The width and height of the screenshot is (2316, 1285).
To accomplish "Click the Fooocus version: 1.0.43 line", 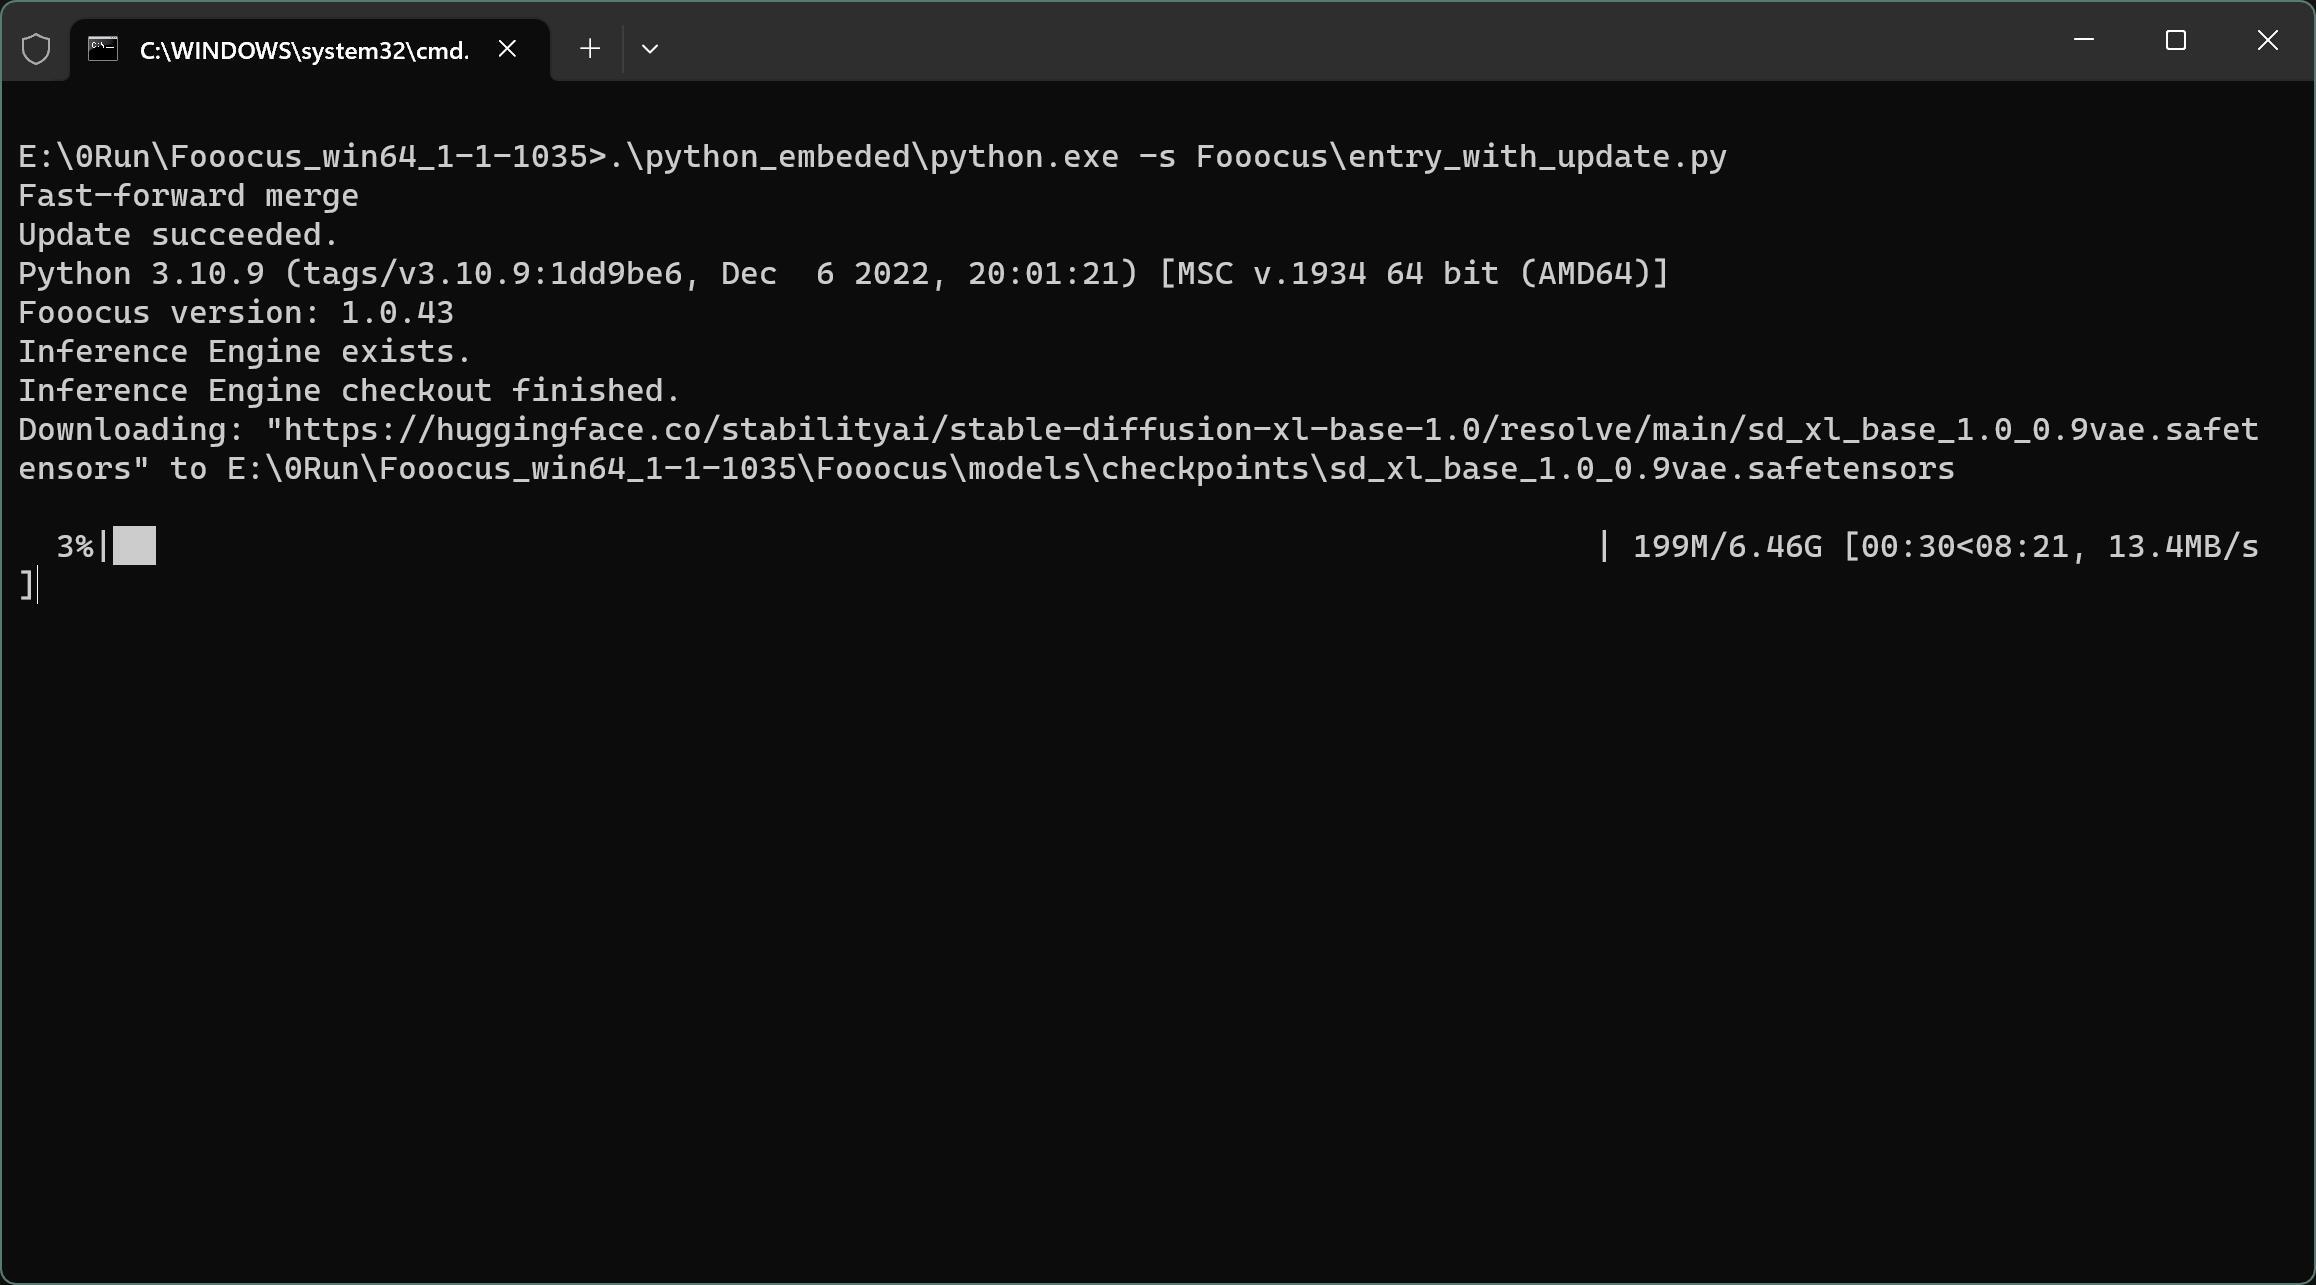I will point(236,312).
